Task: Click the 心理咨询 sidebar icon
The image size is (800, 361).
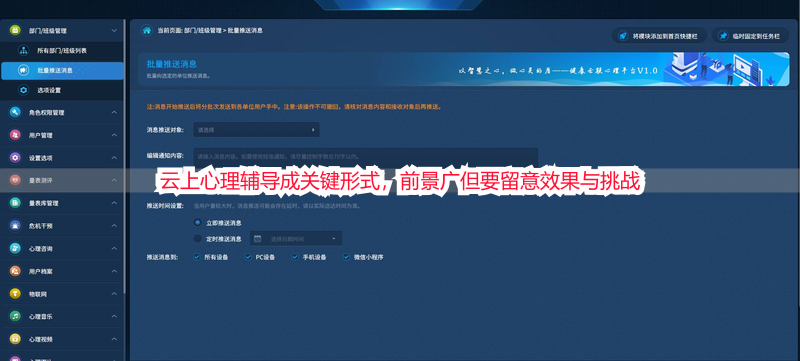Action: pyautogui.click(x=15, y=248)
